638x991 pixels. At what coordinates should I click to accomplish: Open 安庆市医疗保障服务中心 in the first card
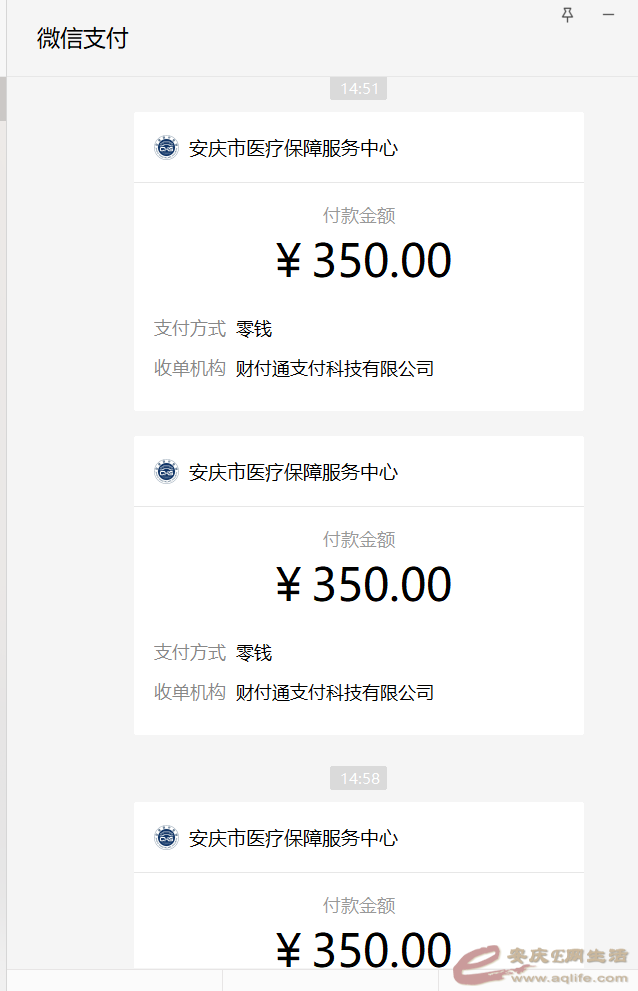point(293,149)
